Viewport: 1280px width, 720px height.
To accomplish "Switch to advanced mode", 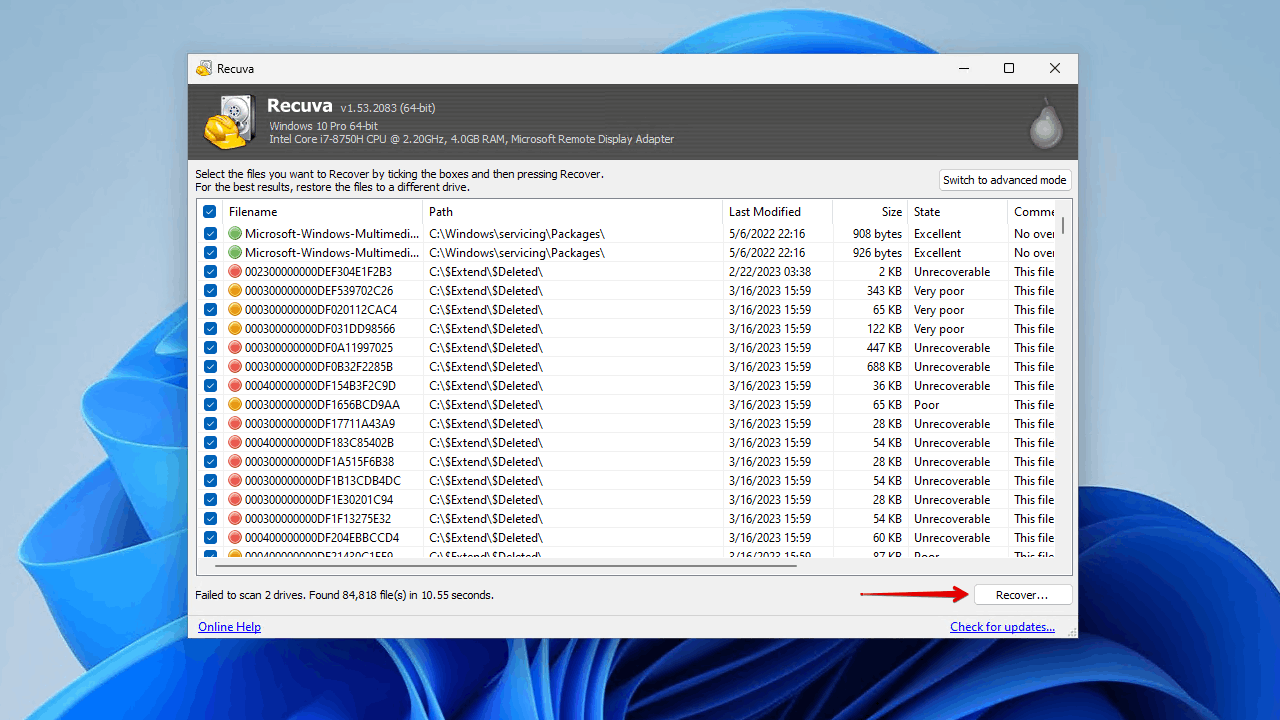I will 1005,180.
